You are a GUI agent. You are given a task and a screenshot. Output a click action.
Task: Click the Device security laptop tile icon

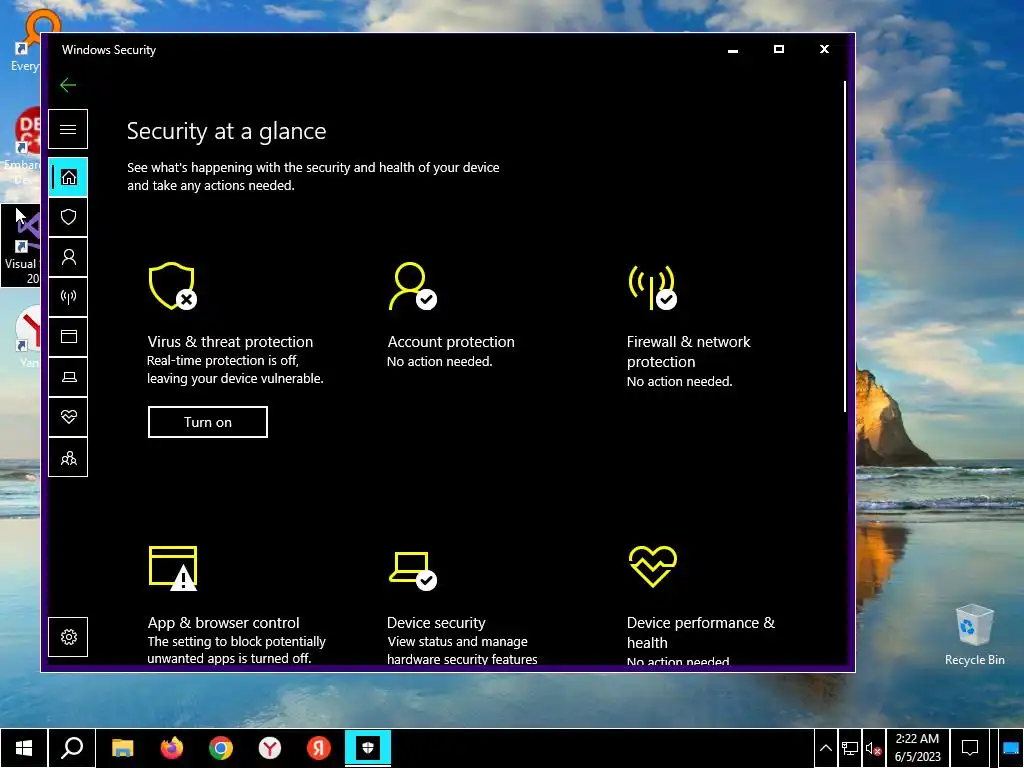413,571
